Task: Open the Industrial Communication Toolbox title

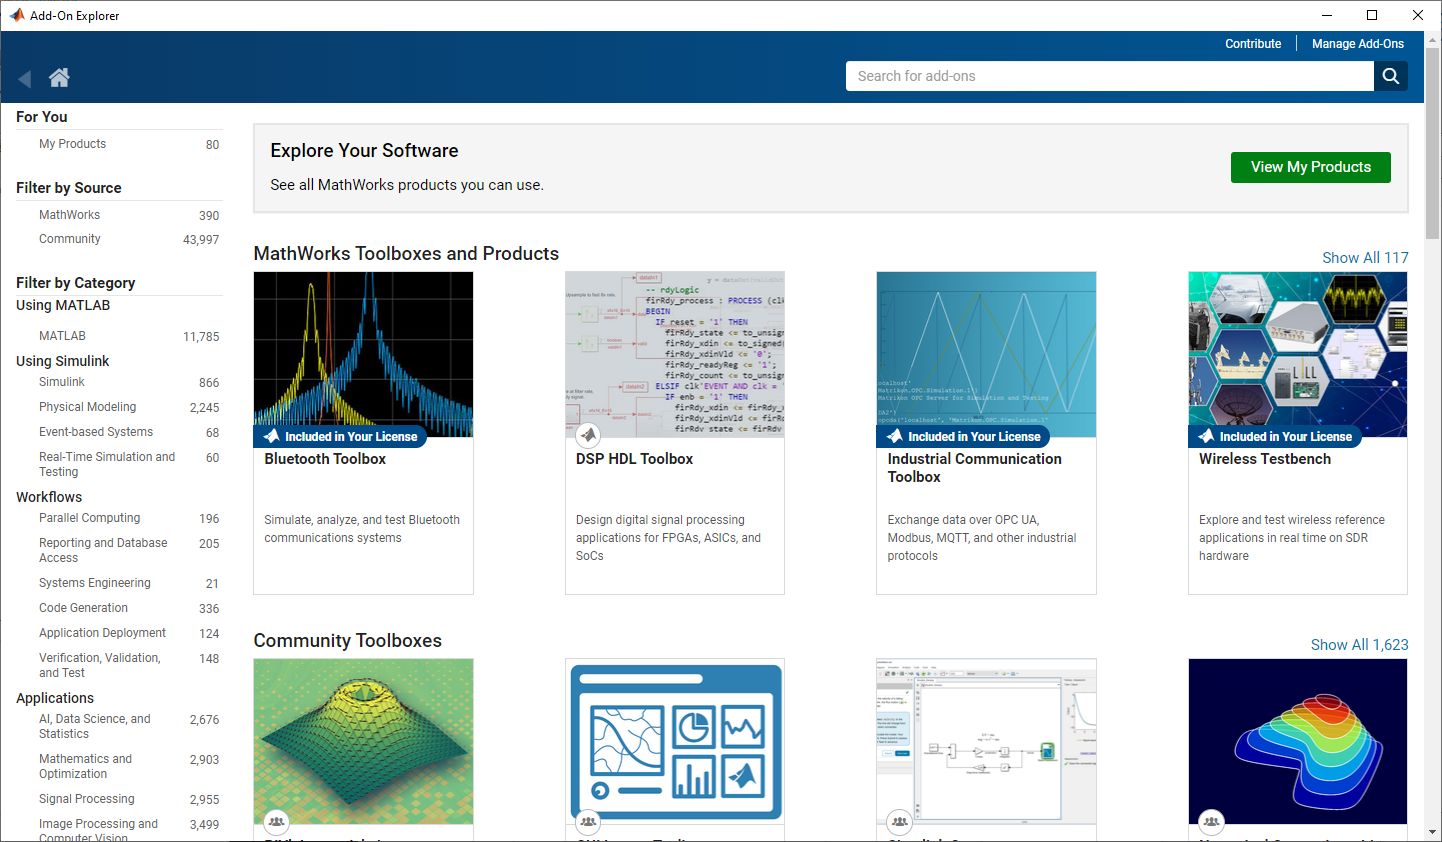Action: pos(974,468)
